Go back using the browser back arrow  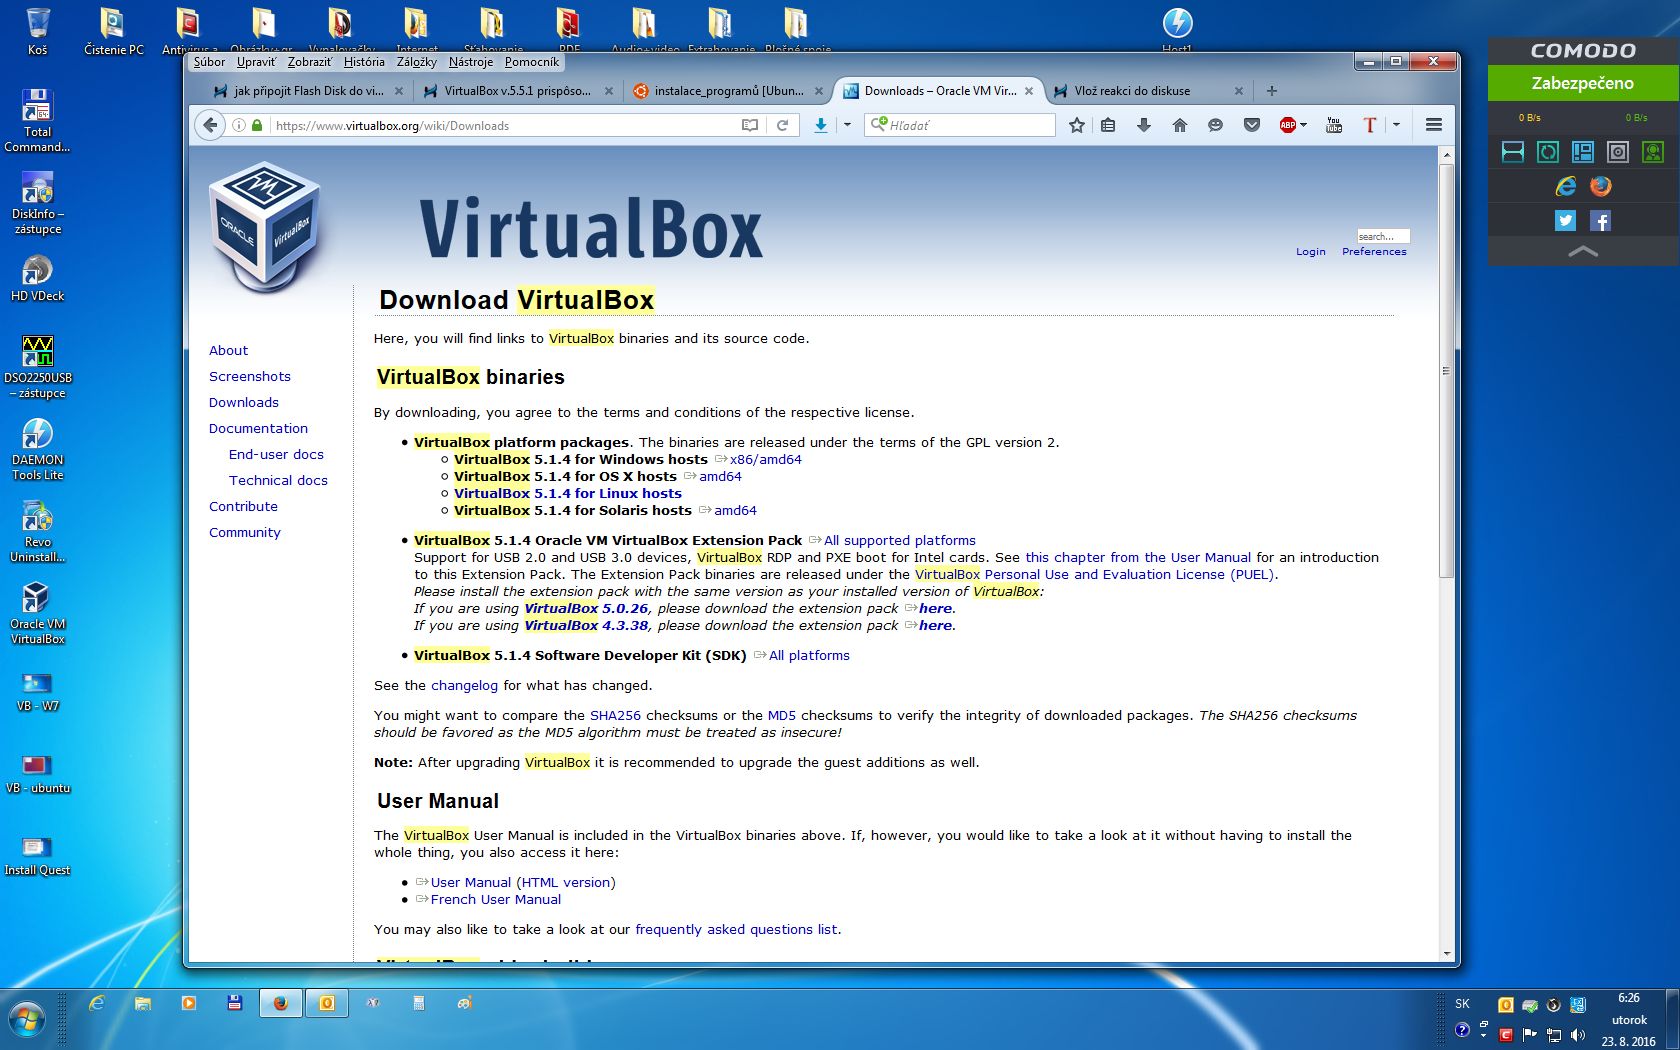click(x=210, y=125)
